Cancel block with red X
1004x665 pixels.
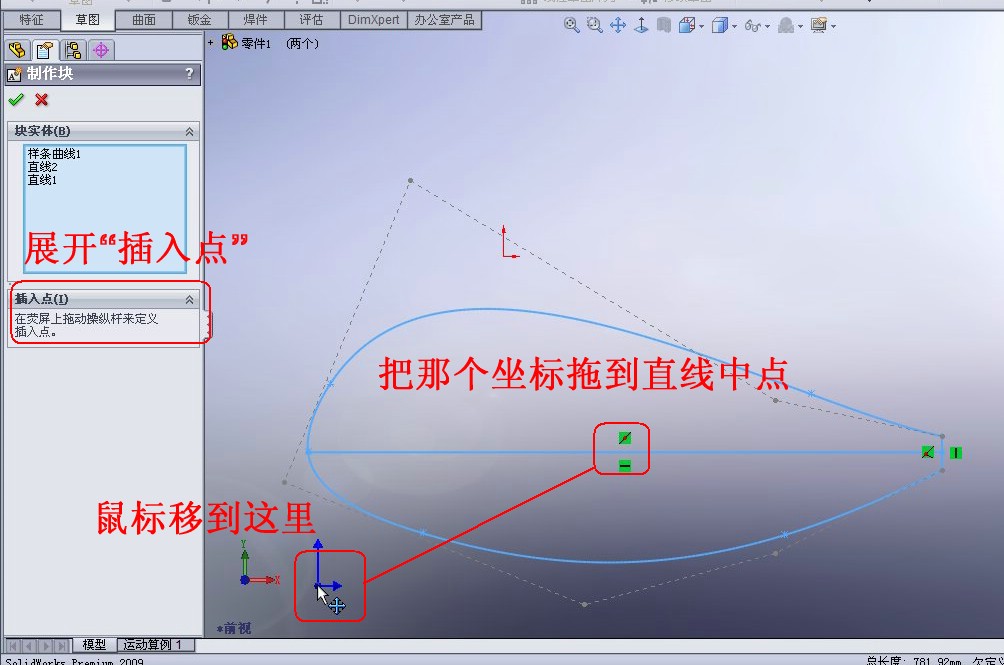click(x=42, y=100)
